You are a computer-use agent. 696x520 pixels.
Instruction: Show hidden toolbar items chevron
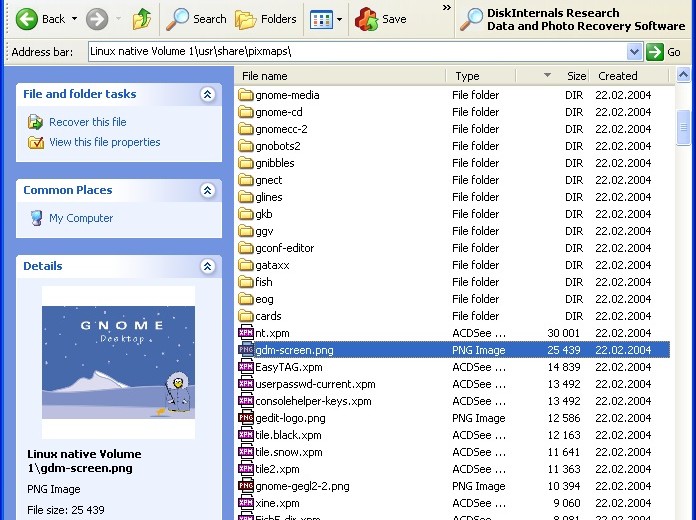point(446,8)
